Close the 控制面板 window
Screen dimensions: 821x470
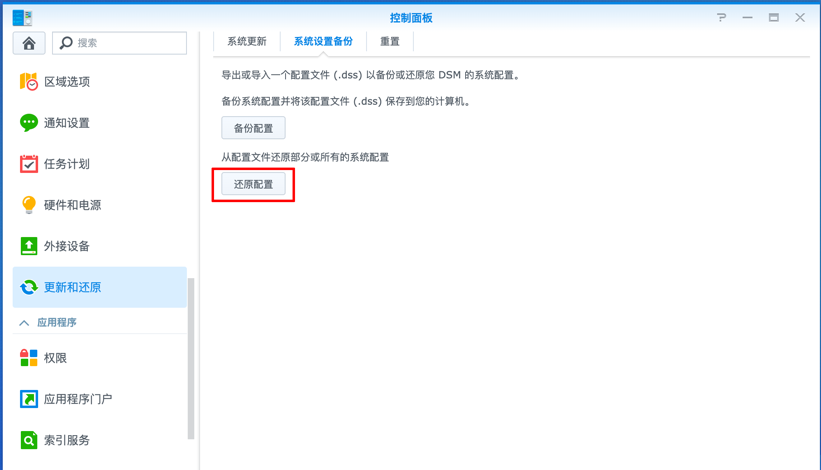(800, 17)
